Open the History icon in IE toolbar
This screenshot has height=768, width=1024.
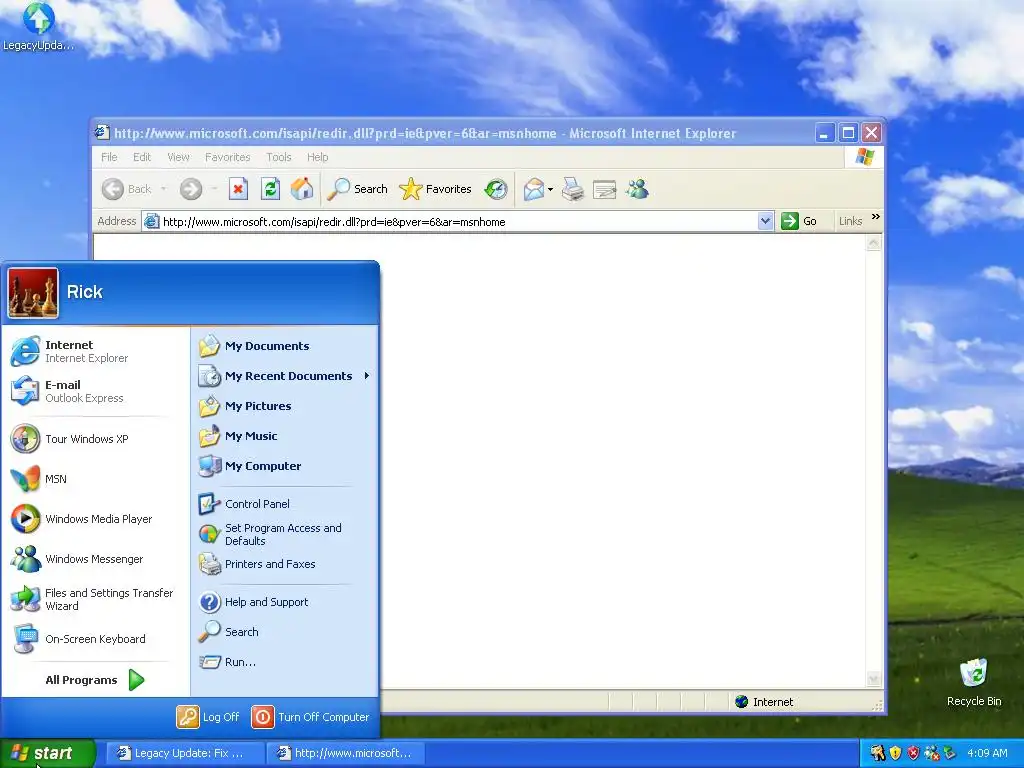[x=496, y=189]
